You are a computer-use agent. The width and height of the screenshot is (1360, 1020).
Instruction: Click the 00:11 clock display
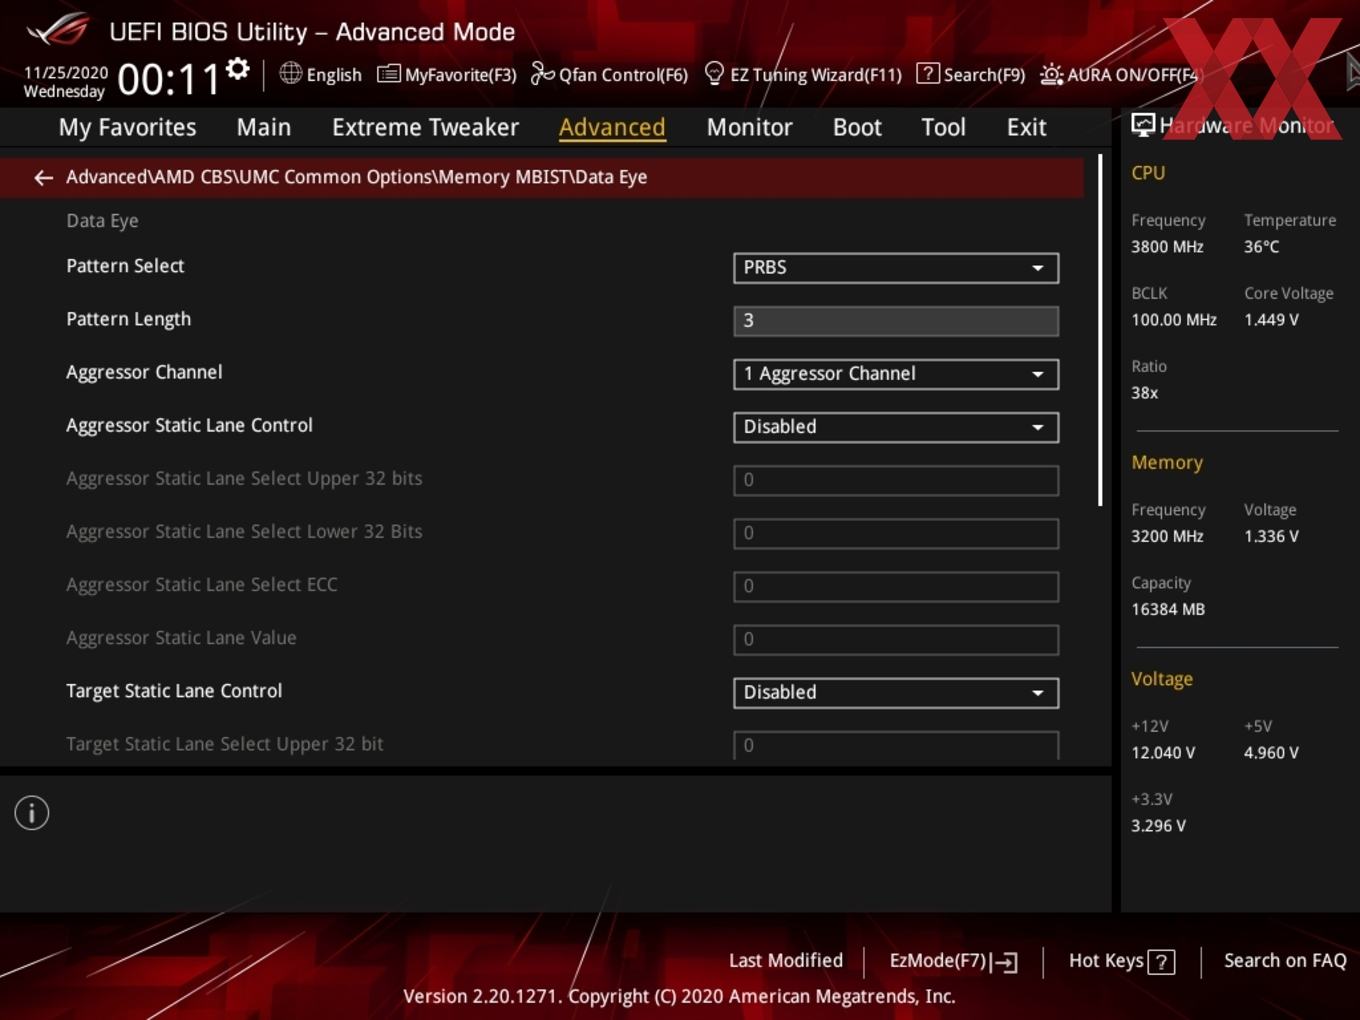tap(169, 79)
